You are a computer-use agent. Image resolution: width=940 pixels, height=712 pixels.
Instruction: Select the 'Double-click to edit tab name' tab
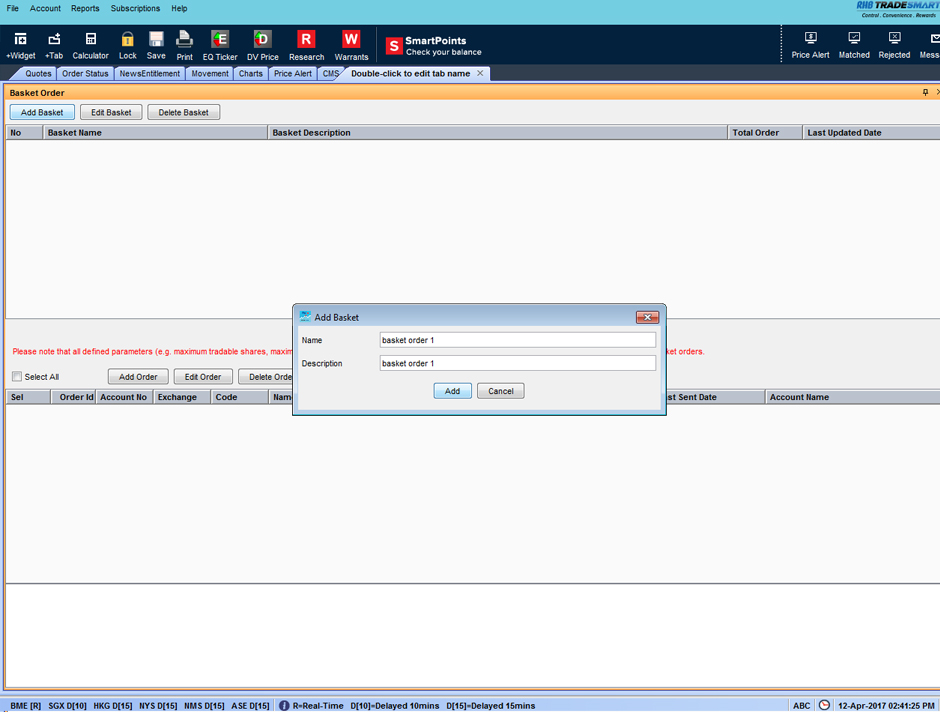pyautogui.click(x=411, y=74)
